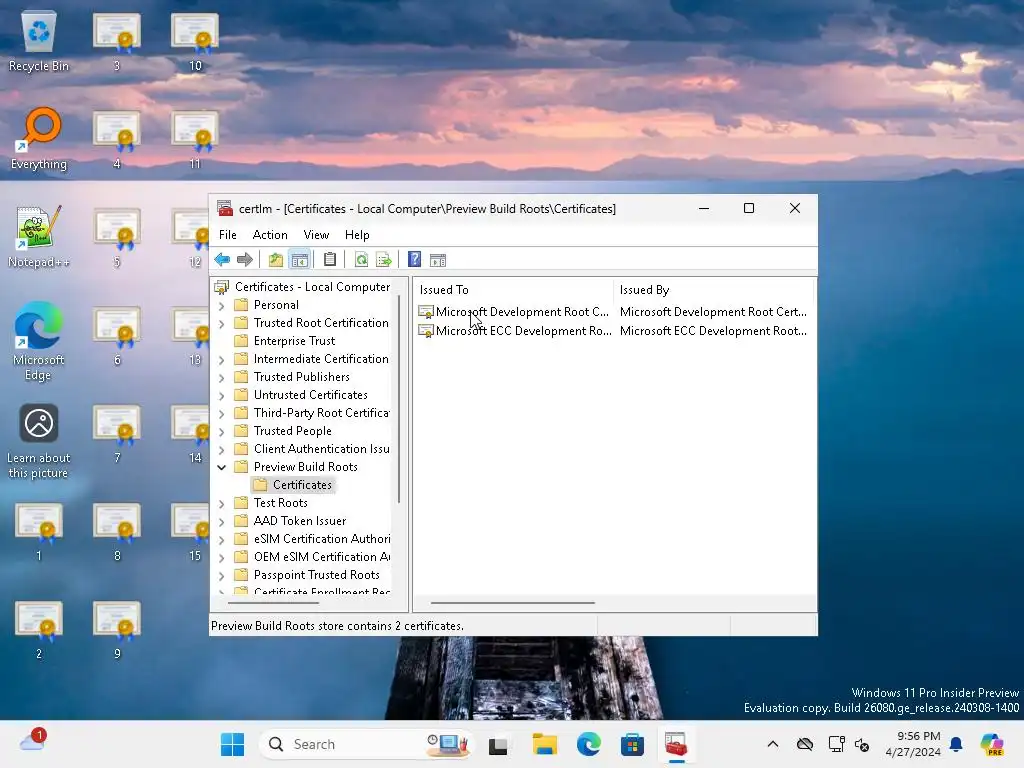Click the taskbar Search box
This screenshot has width=1024, height=768.
coord(366,744)
